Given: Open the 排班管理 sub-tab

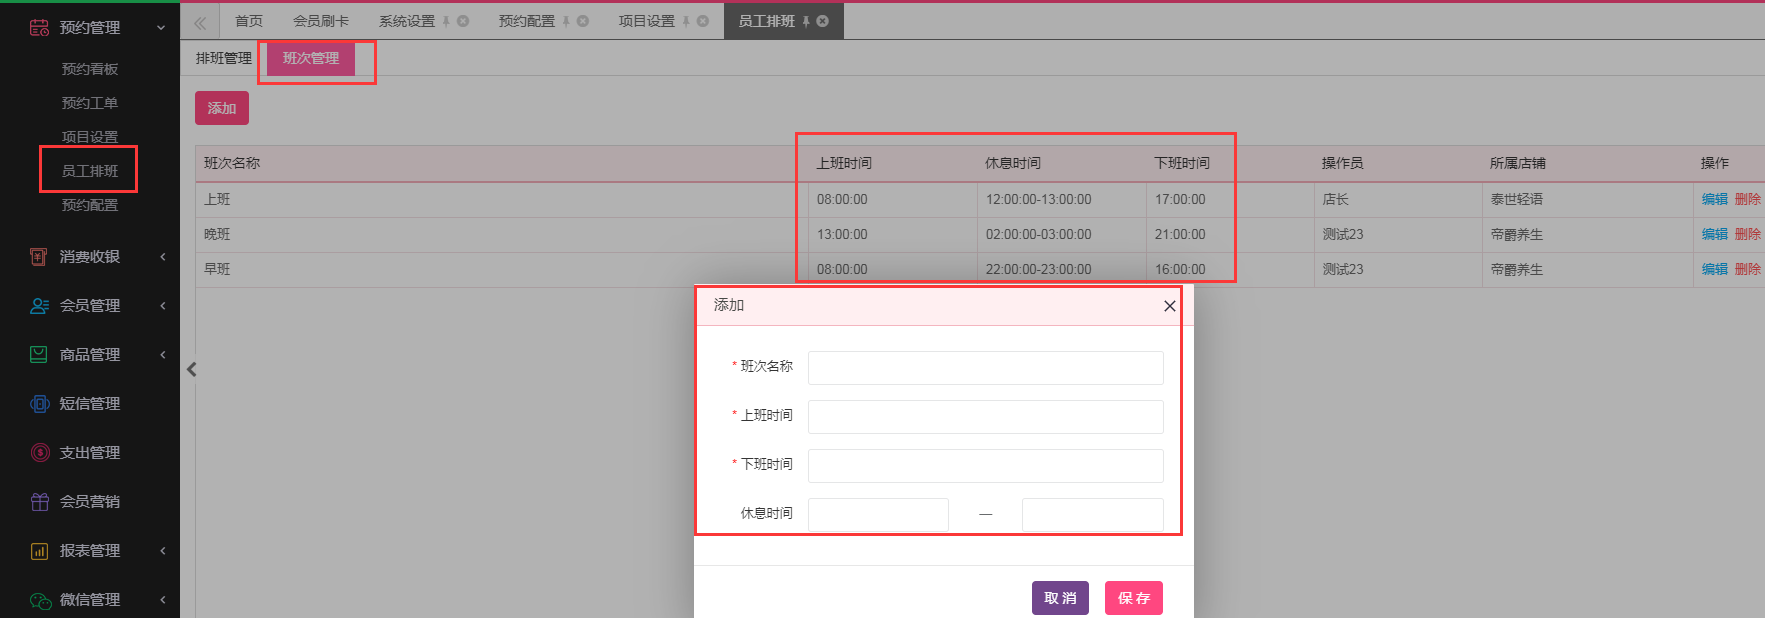Looking at the screenshot, I should click(x=224, y=58).
